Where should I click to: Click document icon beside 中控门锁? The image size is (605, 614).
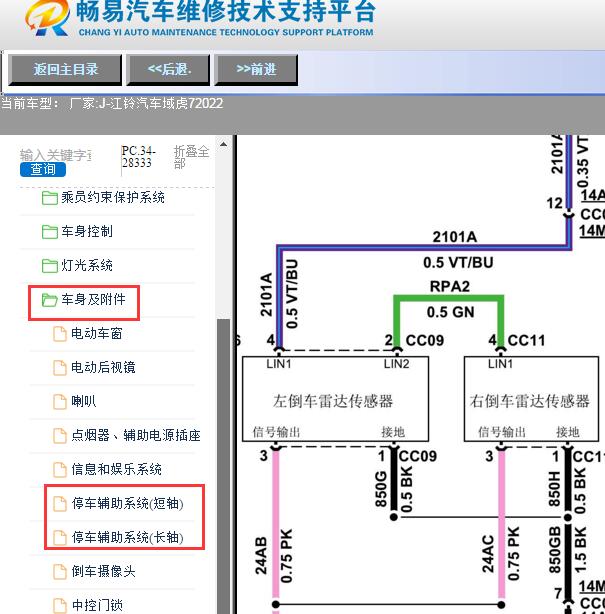click(x=60, y=606)
